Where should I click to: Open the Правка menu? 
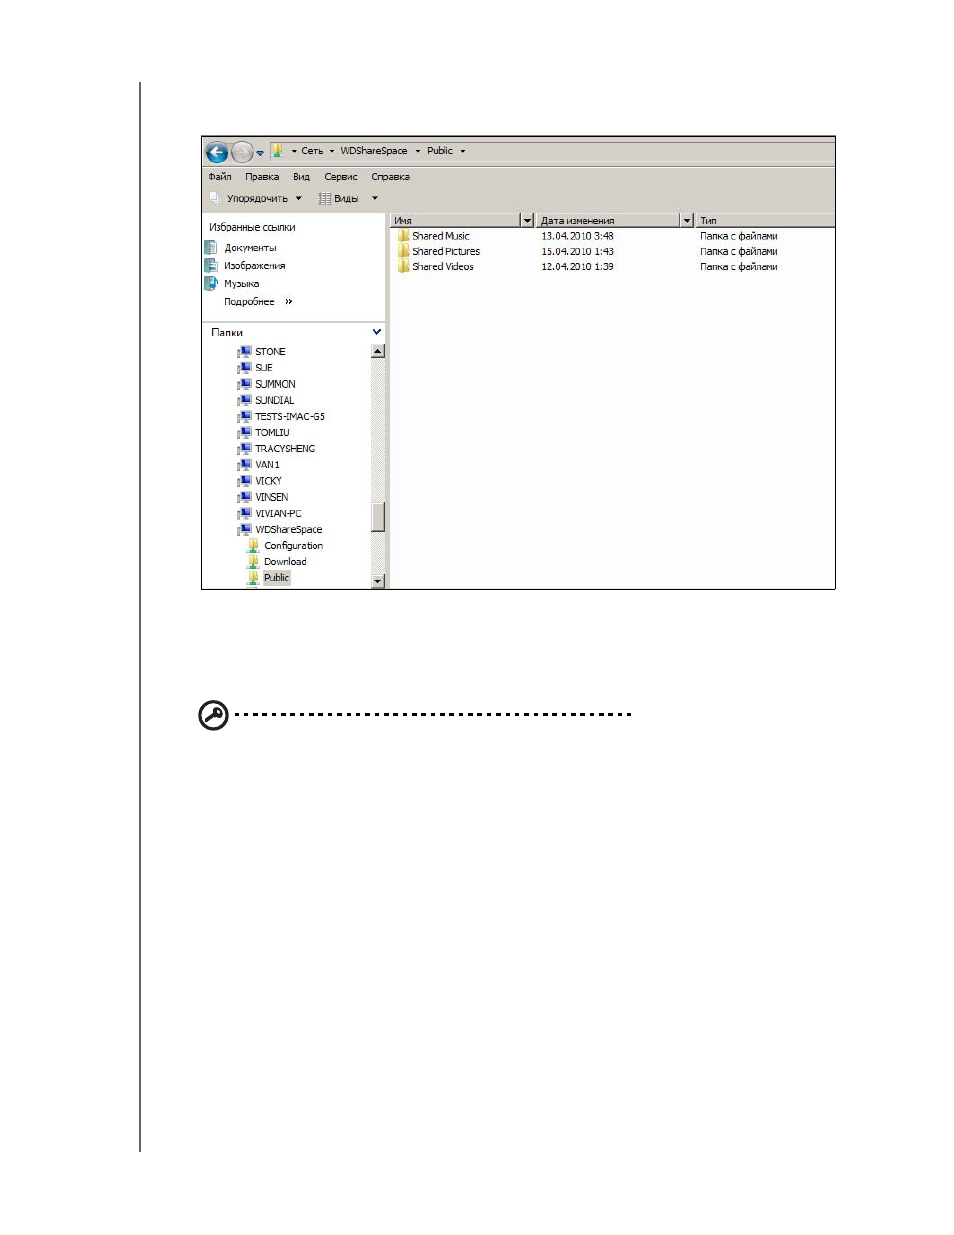[262, 177]
